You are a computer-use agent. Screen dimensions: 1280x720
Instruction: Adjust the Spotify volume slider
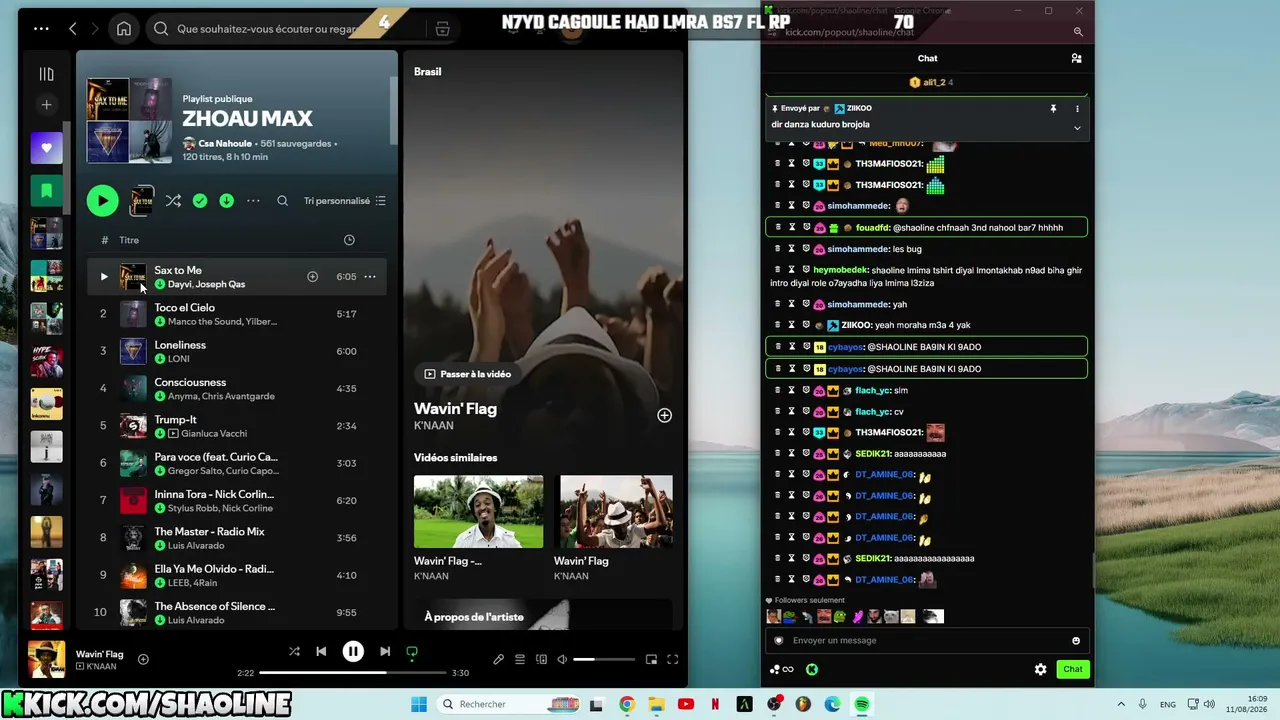point(604,660)
